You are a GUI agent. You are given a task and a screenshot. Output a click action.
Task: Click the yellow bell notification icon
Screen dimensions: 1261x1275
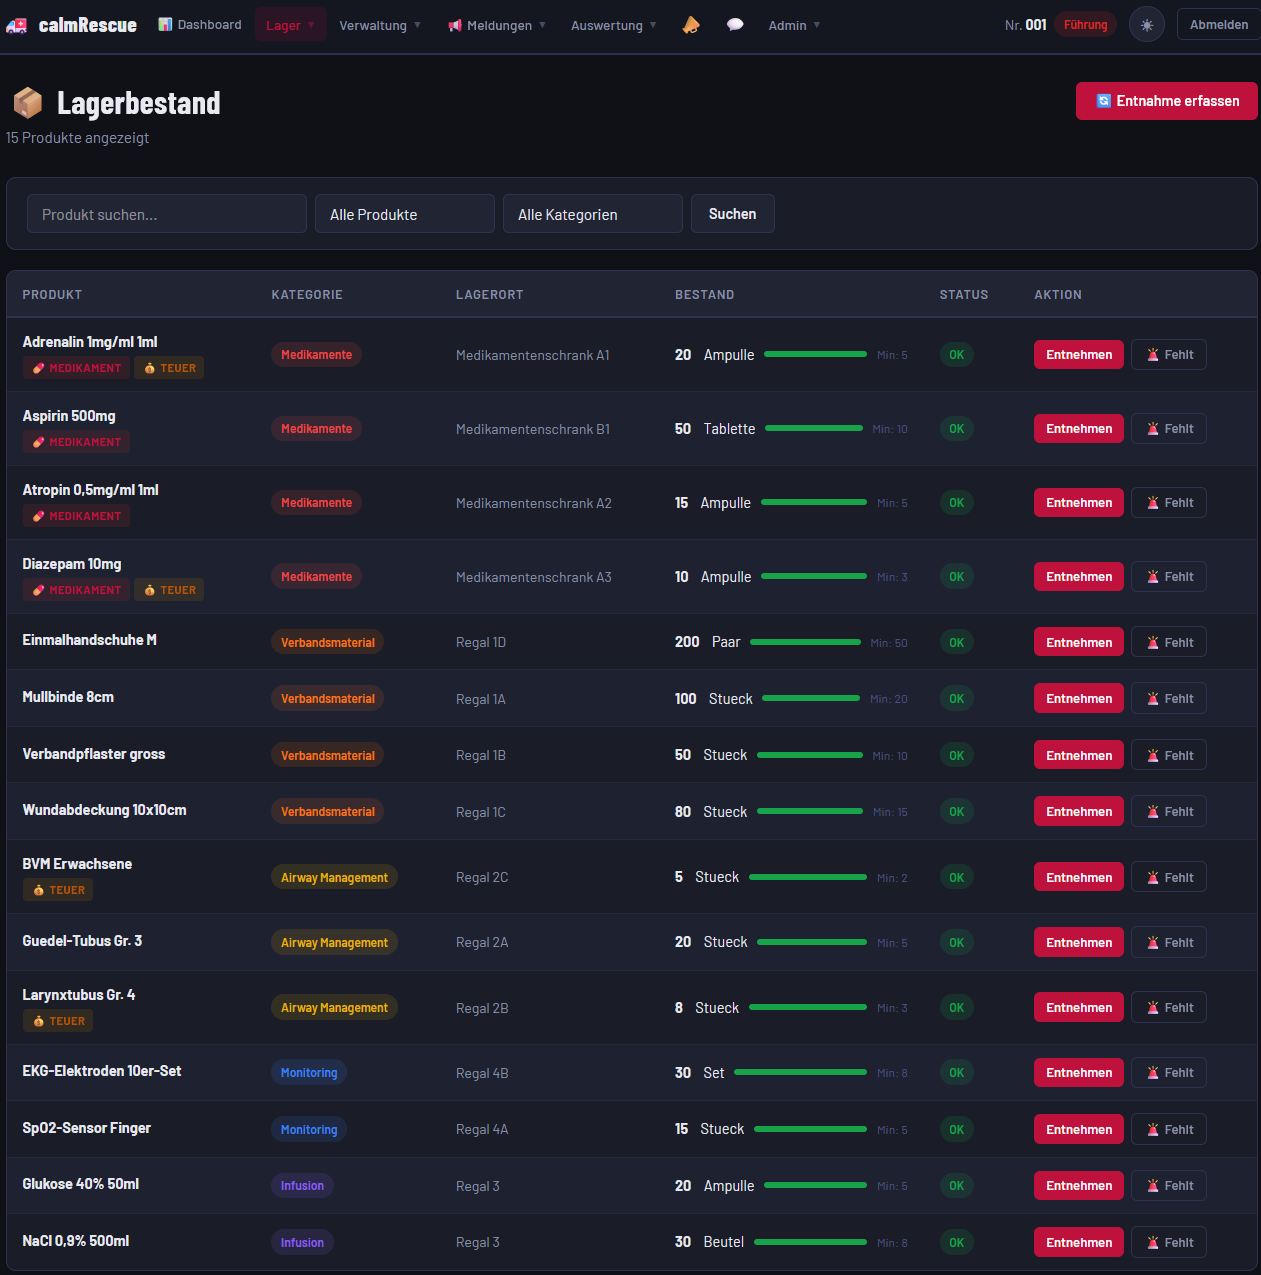click(x=691, y=24)
